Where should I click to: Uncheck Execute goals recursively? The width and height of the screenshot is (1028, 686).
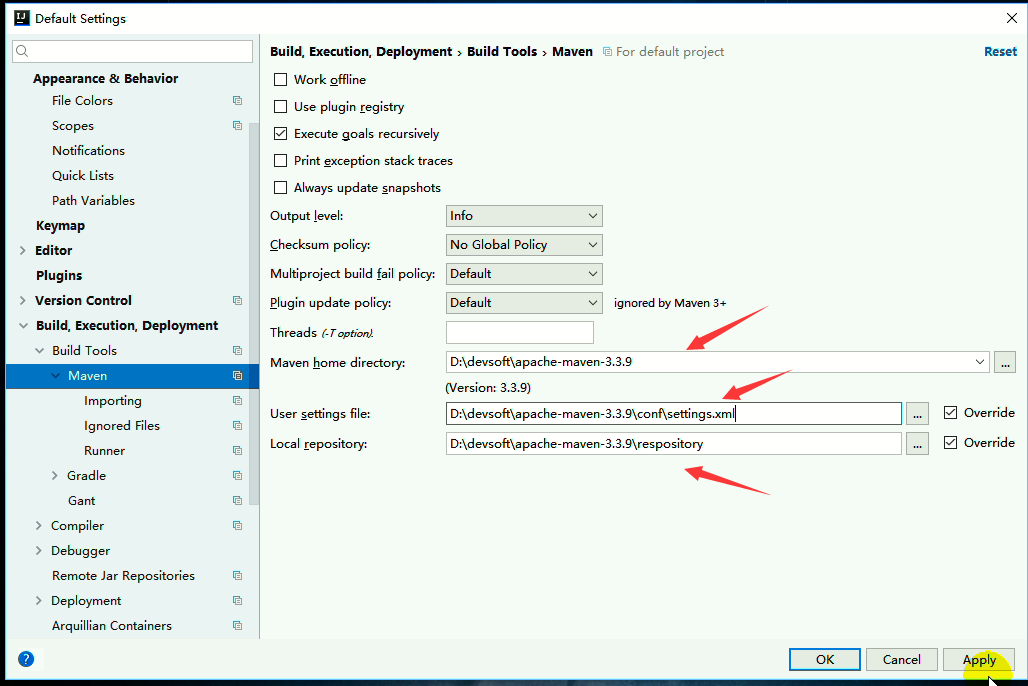(281, 134)
